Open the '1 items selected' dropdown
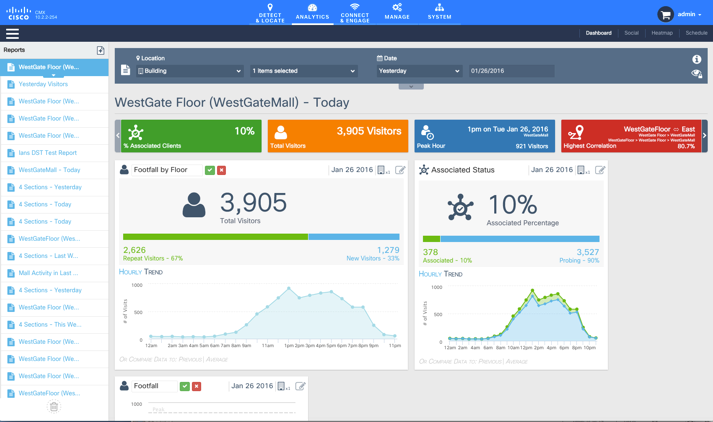Image resolution: width=713 pixels, height=422 pixels. coord(303,71)
